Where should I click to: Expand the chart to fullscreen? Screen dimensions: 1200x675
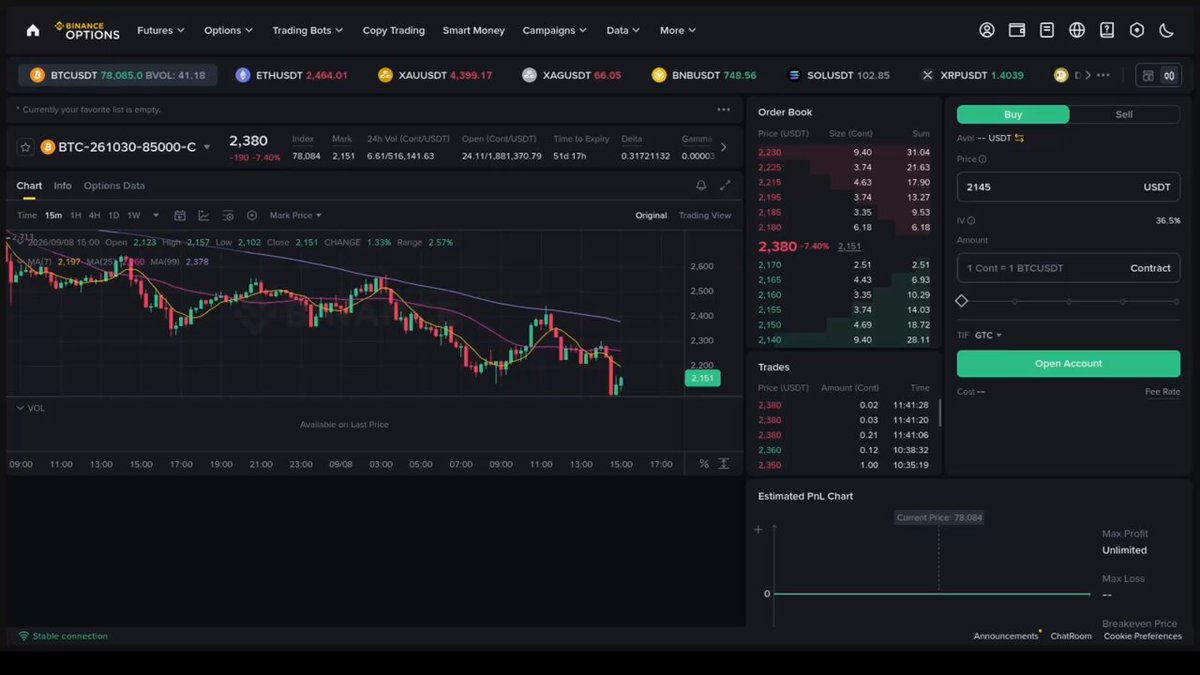tap(725, 185)
